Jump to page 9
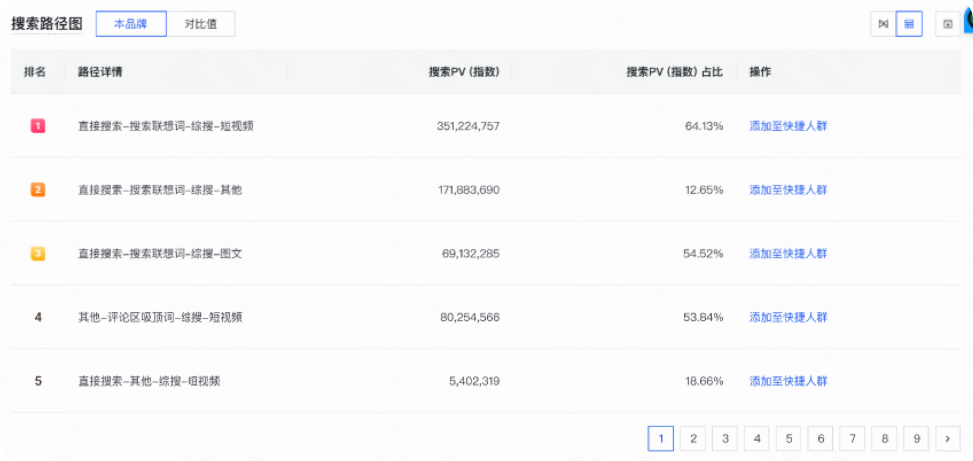This screenshot has height=461, width=973. [915, 438]
